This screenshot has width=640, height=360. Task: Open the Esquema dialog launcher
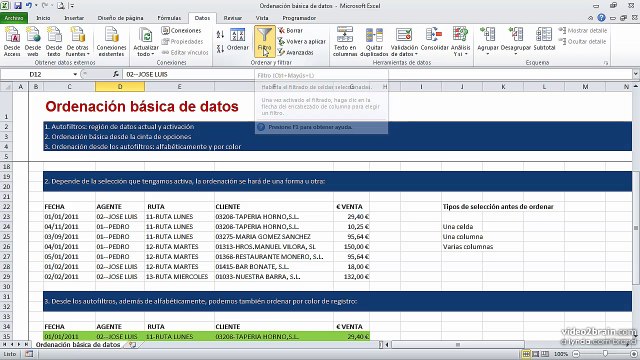606,63
